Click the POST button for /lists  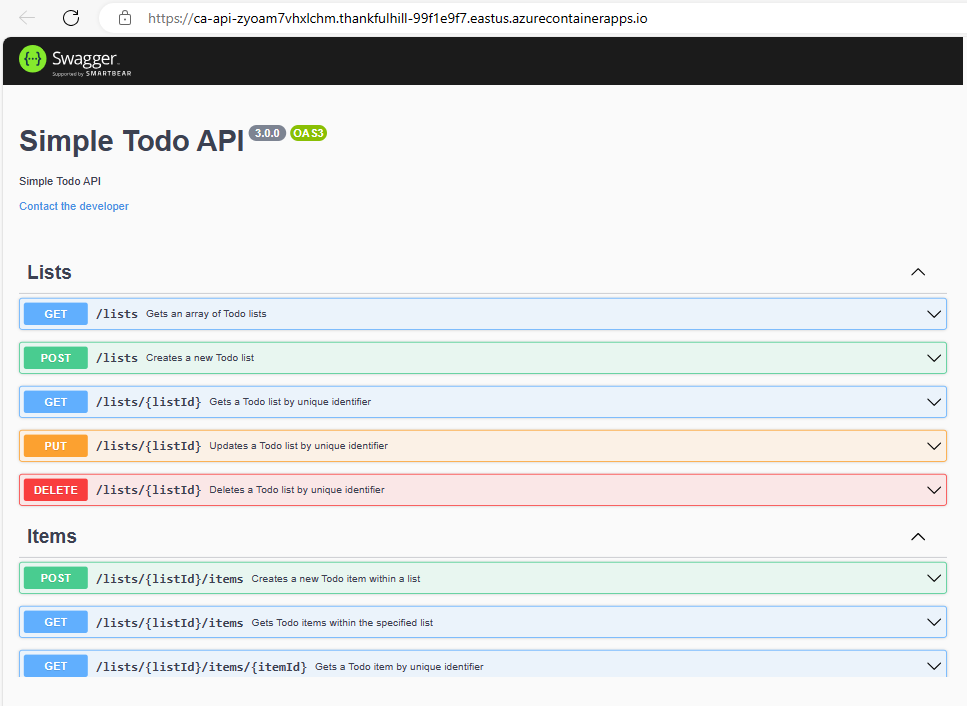click(56, 358)
